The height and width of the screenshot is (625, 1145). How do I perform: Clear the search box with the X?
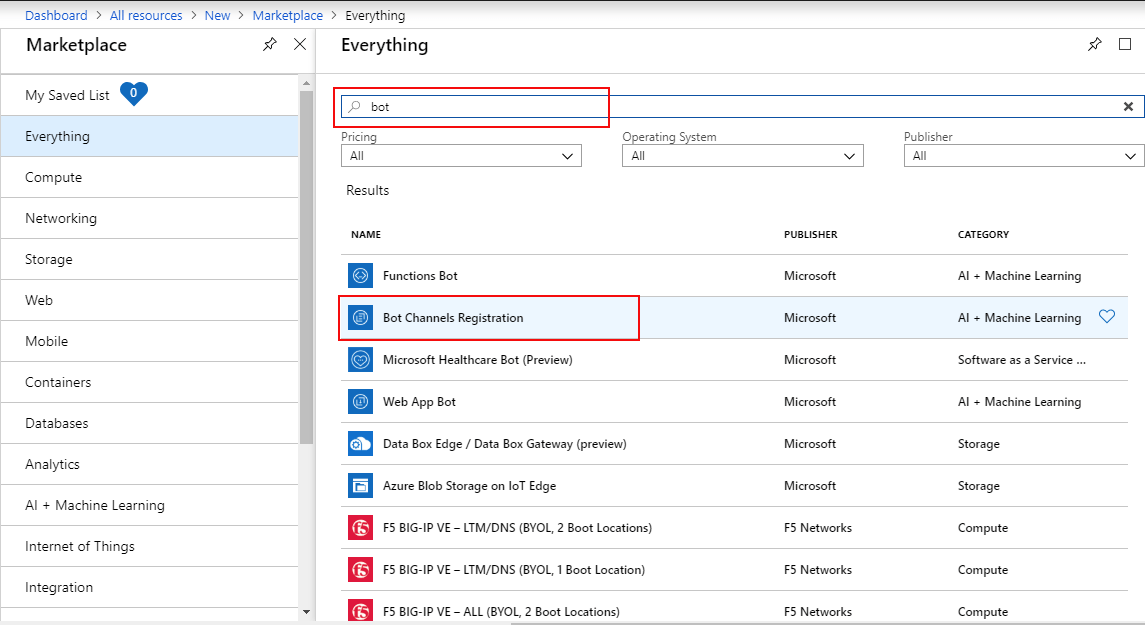[1128, 107]
